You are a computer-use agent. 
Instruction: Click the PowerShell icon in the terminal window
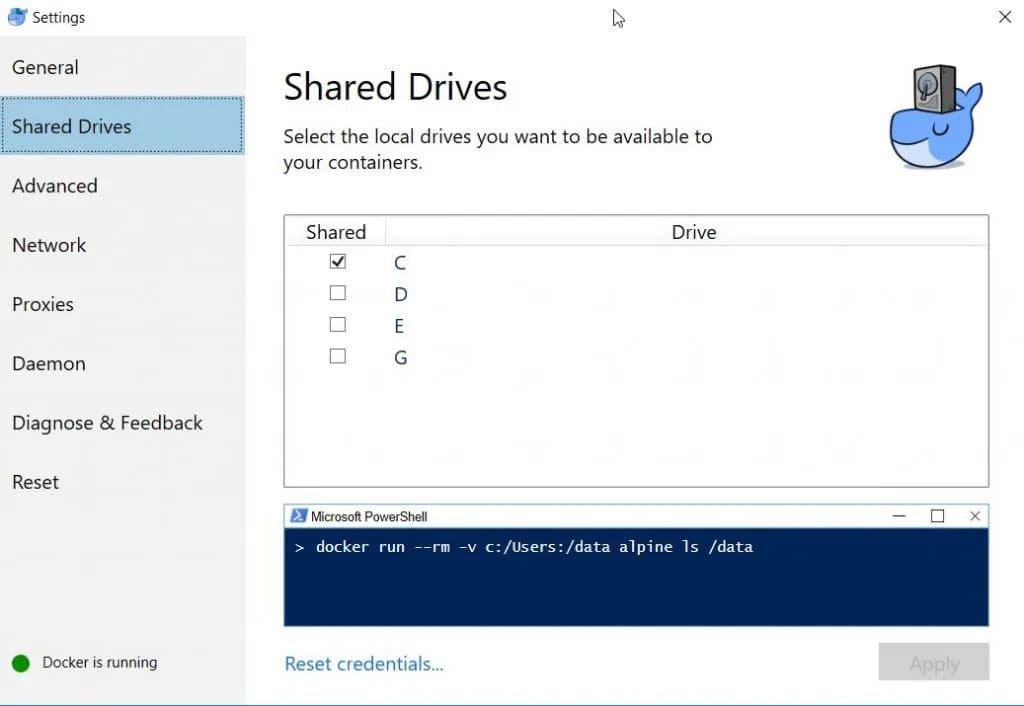click(x=300, y=516)
